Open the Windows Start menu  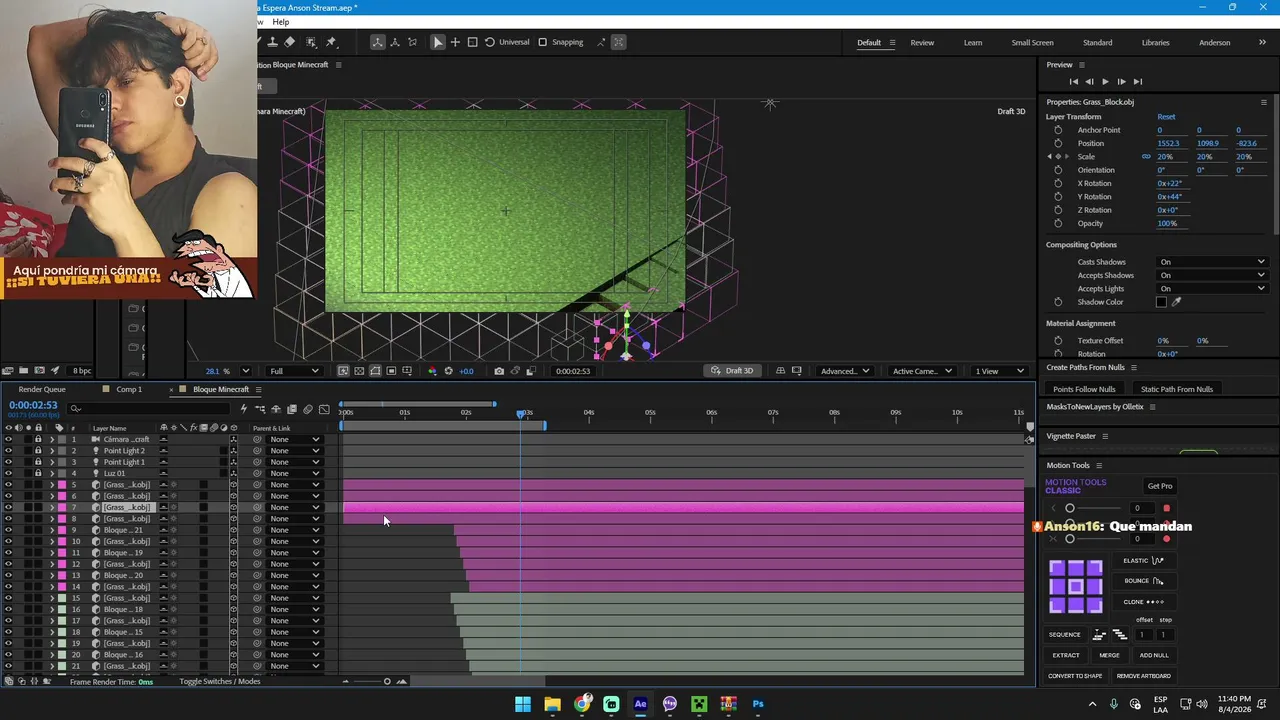[x=523, y=704]
